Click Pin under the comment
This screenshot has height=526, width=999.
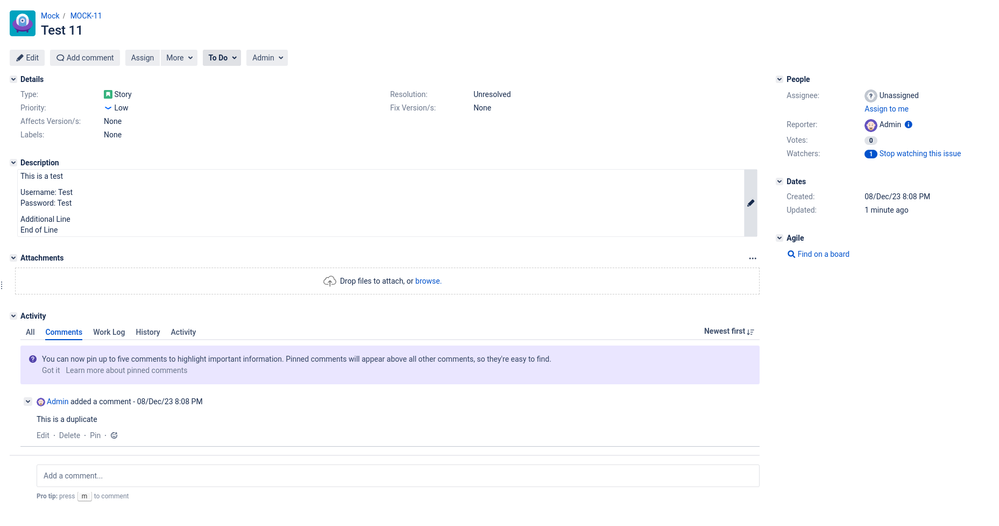pos(95,436)
